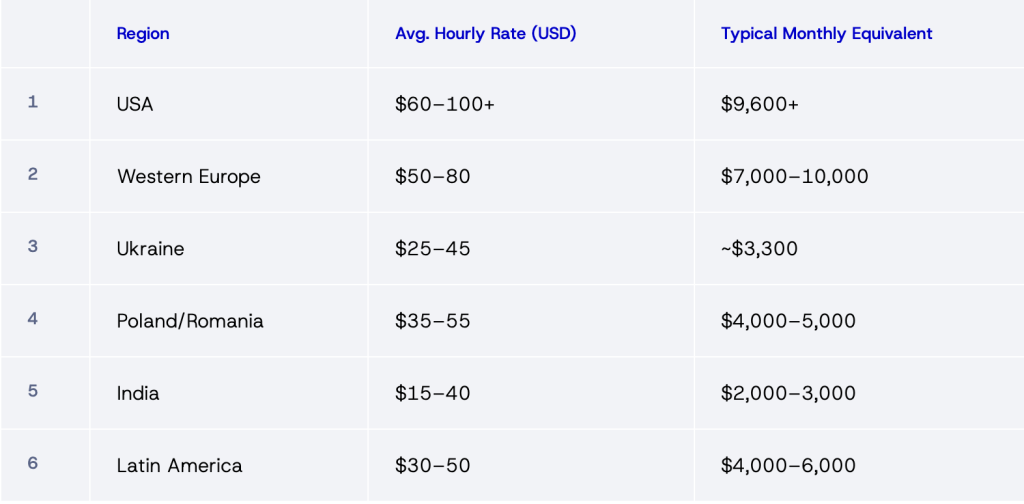Click the $4,000–6,000 monthly value
The image size is (1024, 504).
tap(789, 466)
